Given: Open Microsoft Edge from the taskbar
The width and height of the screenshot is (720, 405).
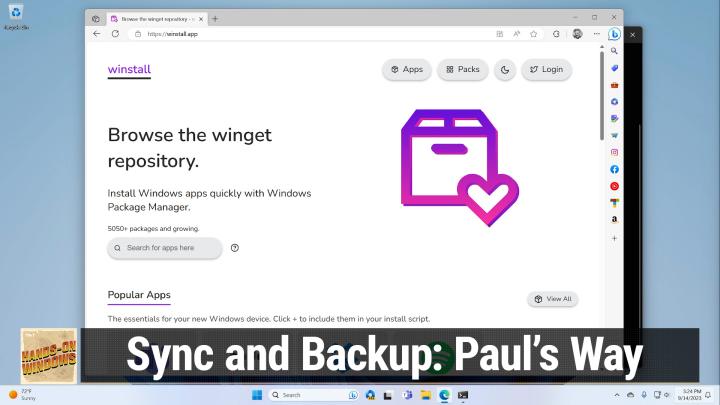Looking at the screenshot, I should click(444, 395).
